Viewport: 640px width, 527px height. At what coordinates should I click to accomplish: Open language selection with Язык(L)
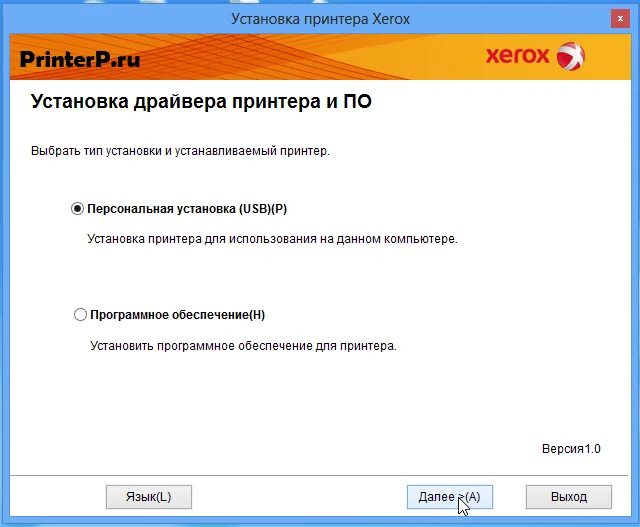[149, 497]
